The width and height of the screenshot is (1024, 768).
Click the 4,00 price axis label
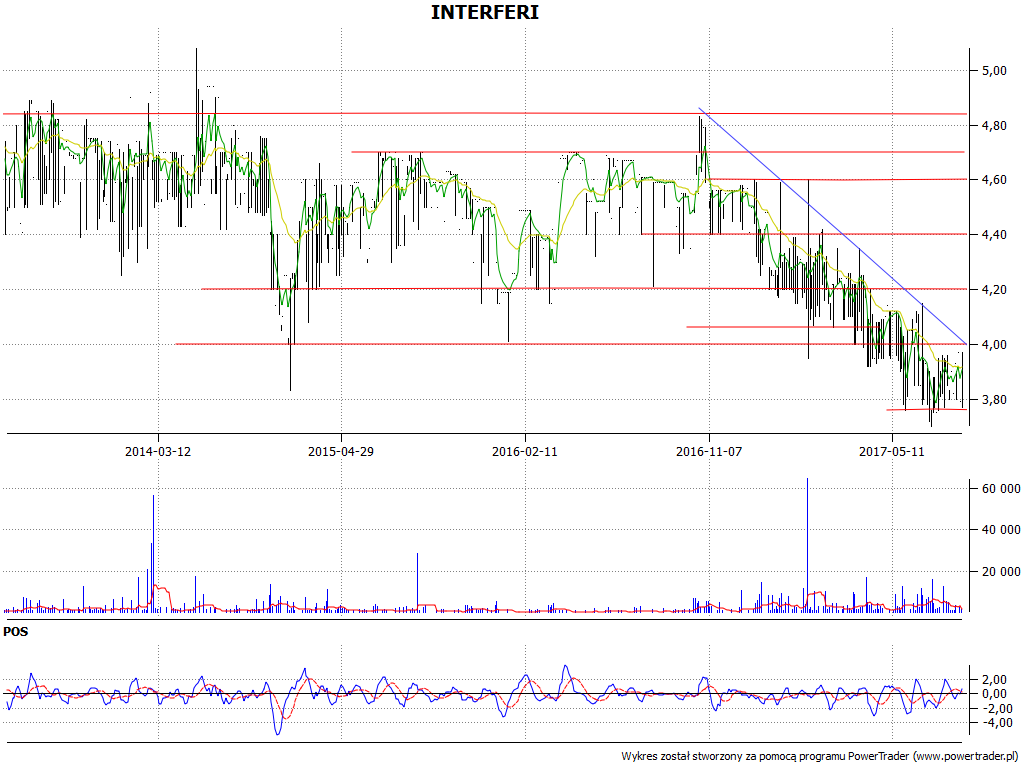pyautogui.click(x=993, y=344)
